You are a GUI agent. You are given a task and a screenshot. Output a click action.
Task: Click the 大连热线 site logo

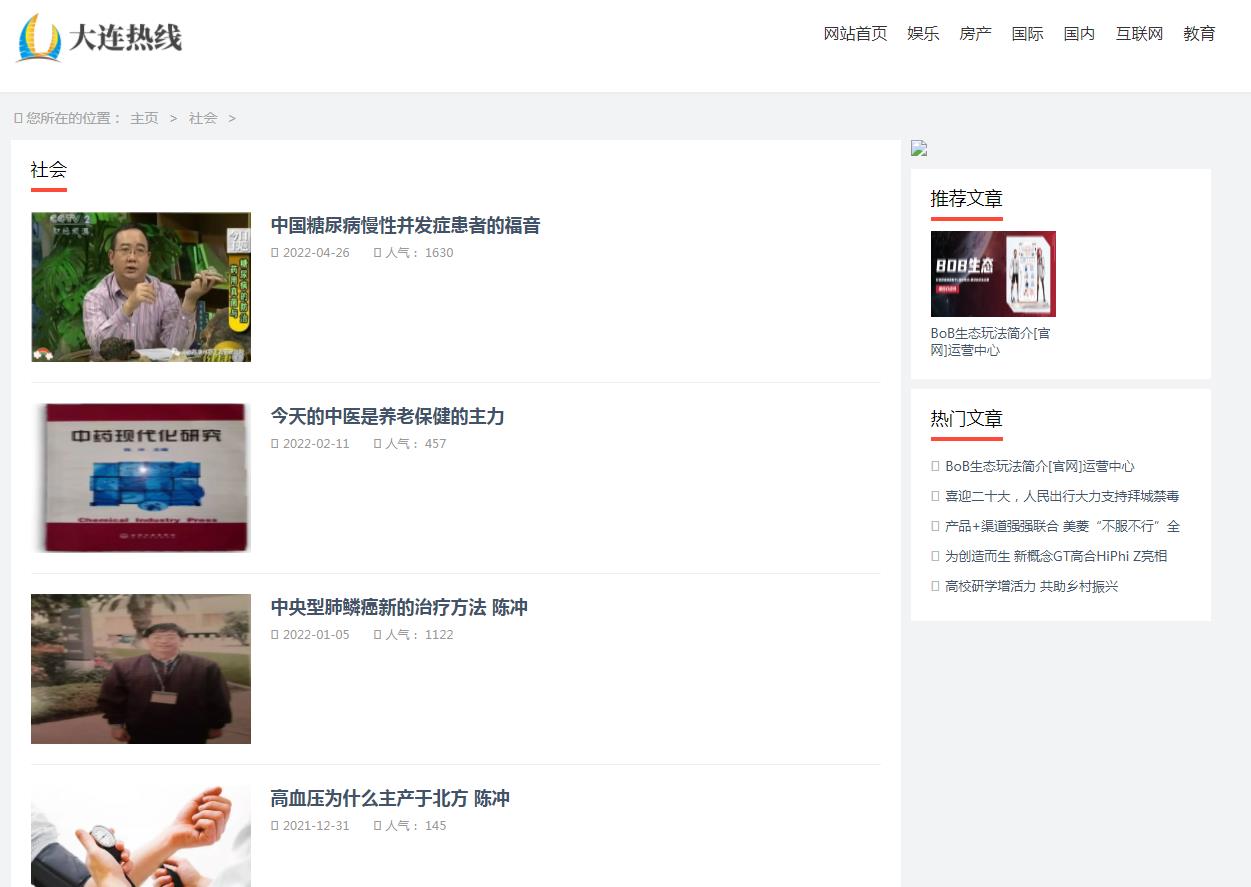99,38
